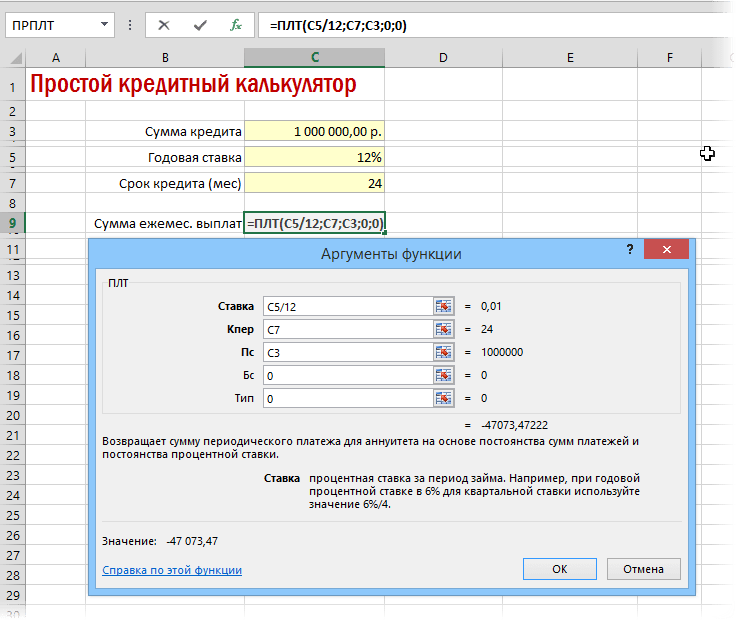Select column A header
Viewport: 736px width, 620px height.
(56, 58)
